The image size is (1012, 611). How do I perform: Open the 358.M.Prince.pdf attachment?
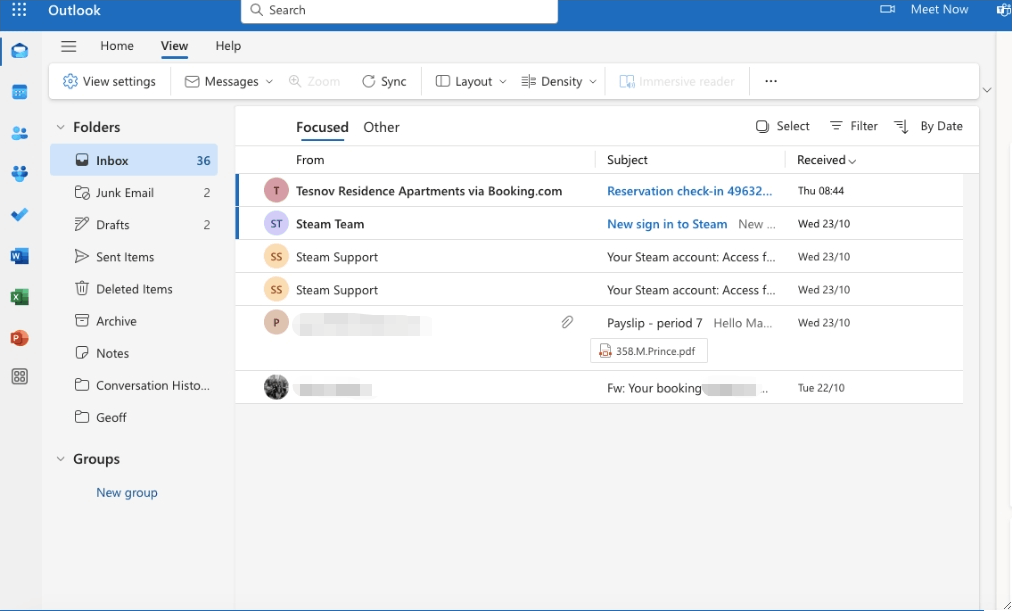pos(649,351)
